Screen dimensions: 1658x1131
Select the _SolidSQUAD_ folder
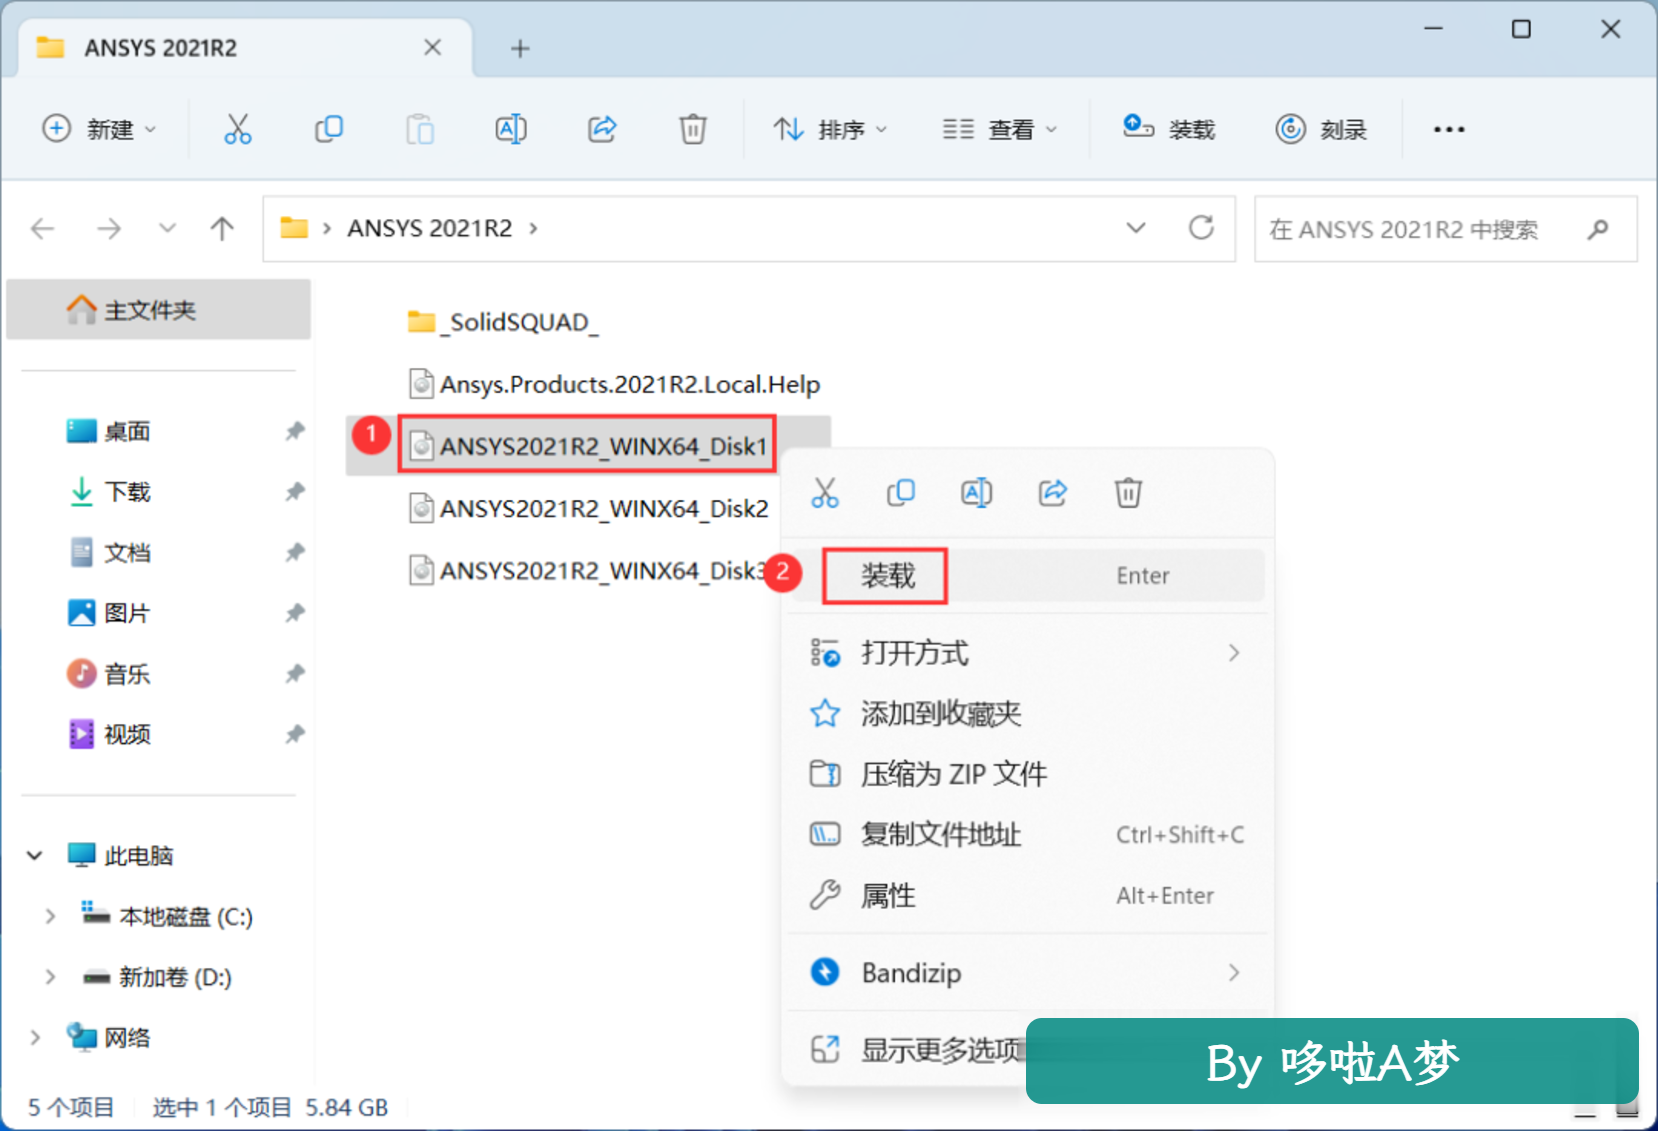pyautogui.click(x=503, y=322)
